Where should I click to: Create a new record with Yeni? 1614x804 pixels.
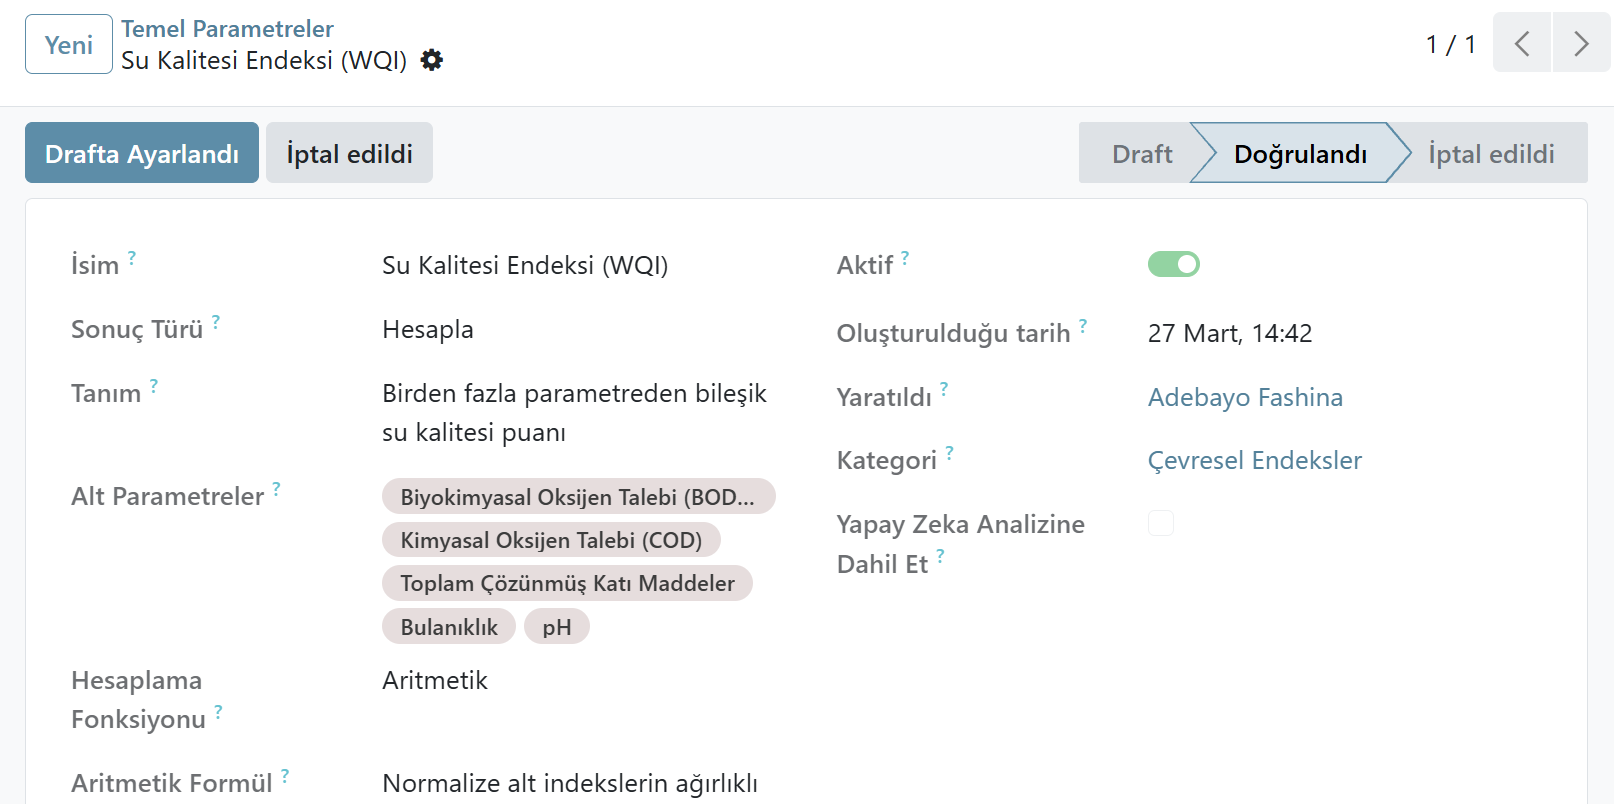69,44
